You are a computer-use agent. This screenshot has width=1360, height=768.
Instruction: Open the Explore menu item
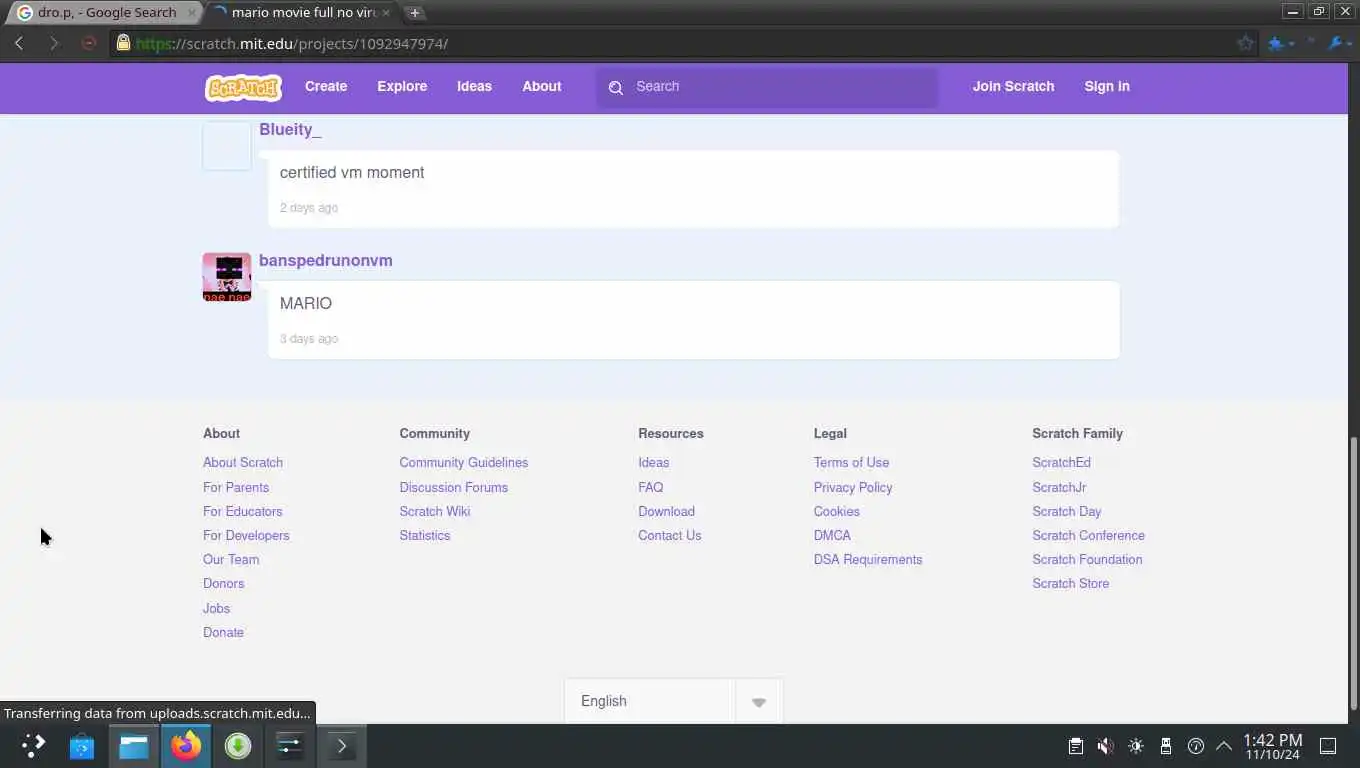click(x=402, y=87)
